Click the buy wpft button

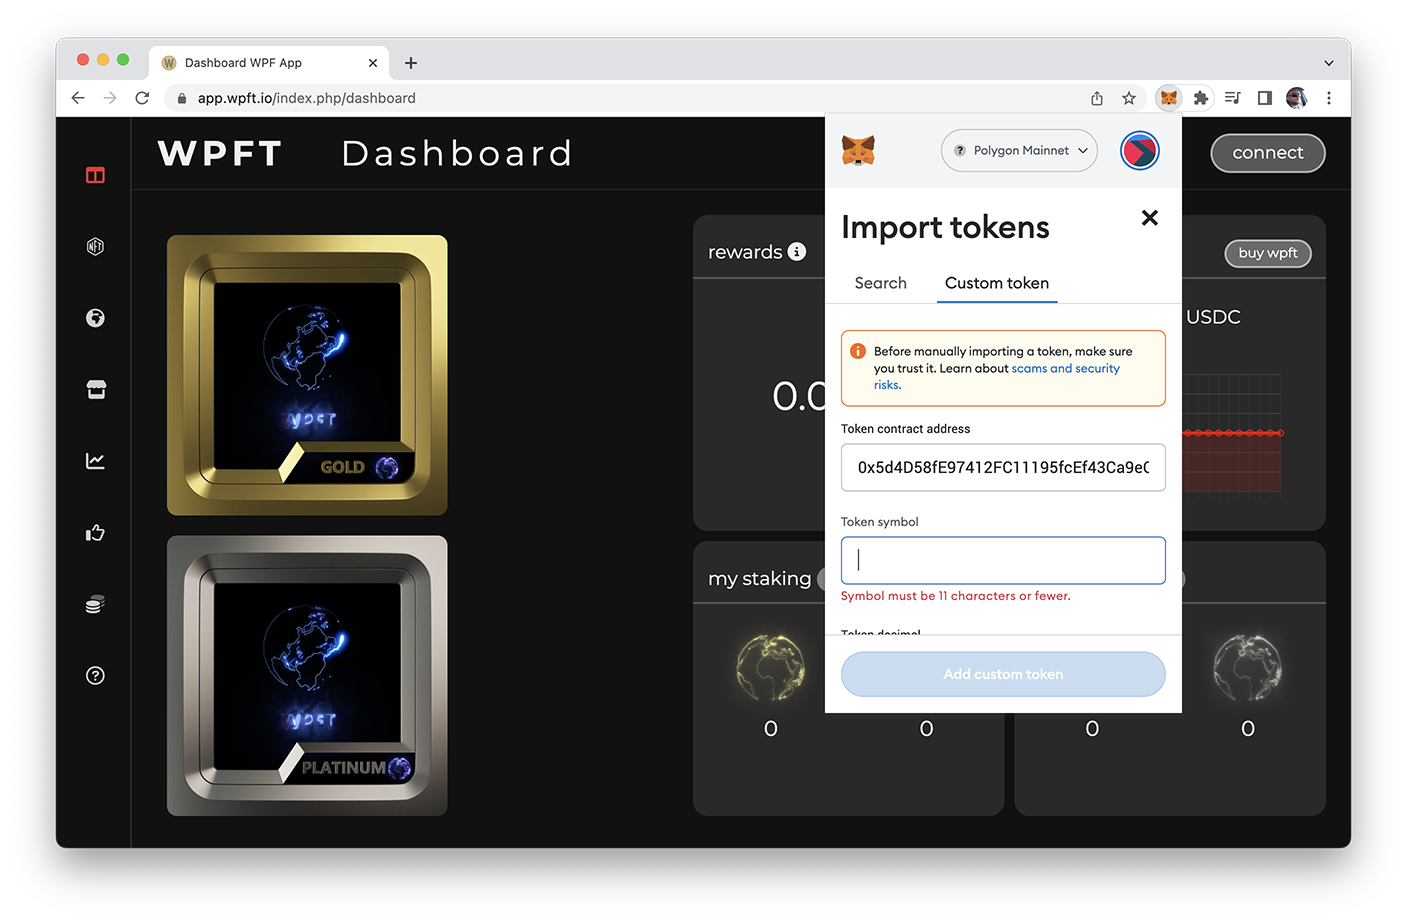pyautogui.click(x=1268, y=253)
